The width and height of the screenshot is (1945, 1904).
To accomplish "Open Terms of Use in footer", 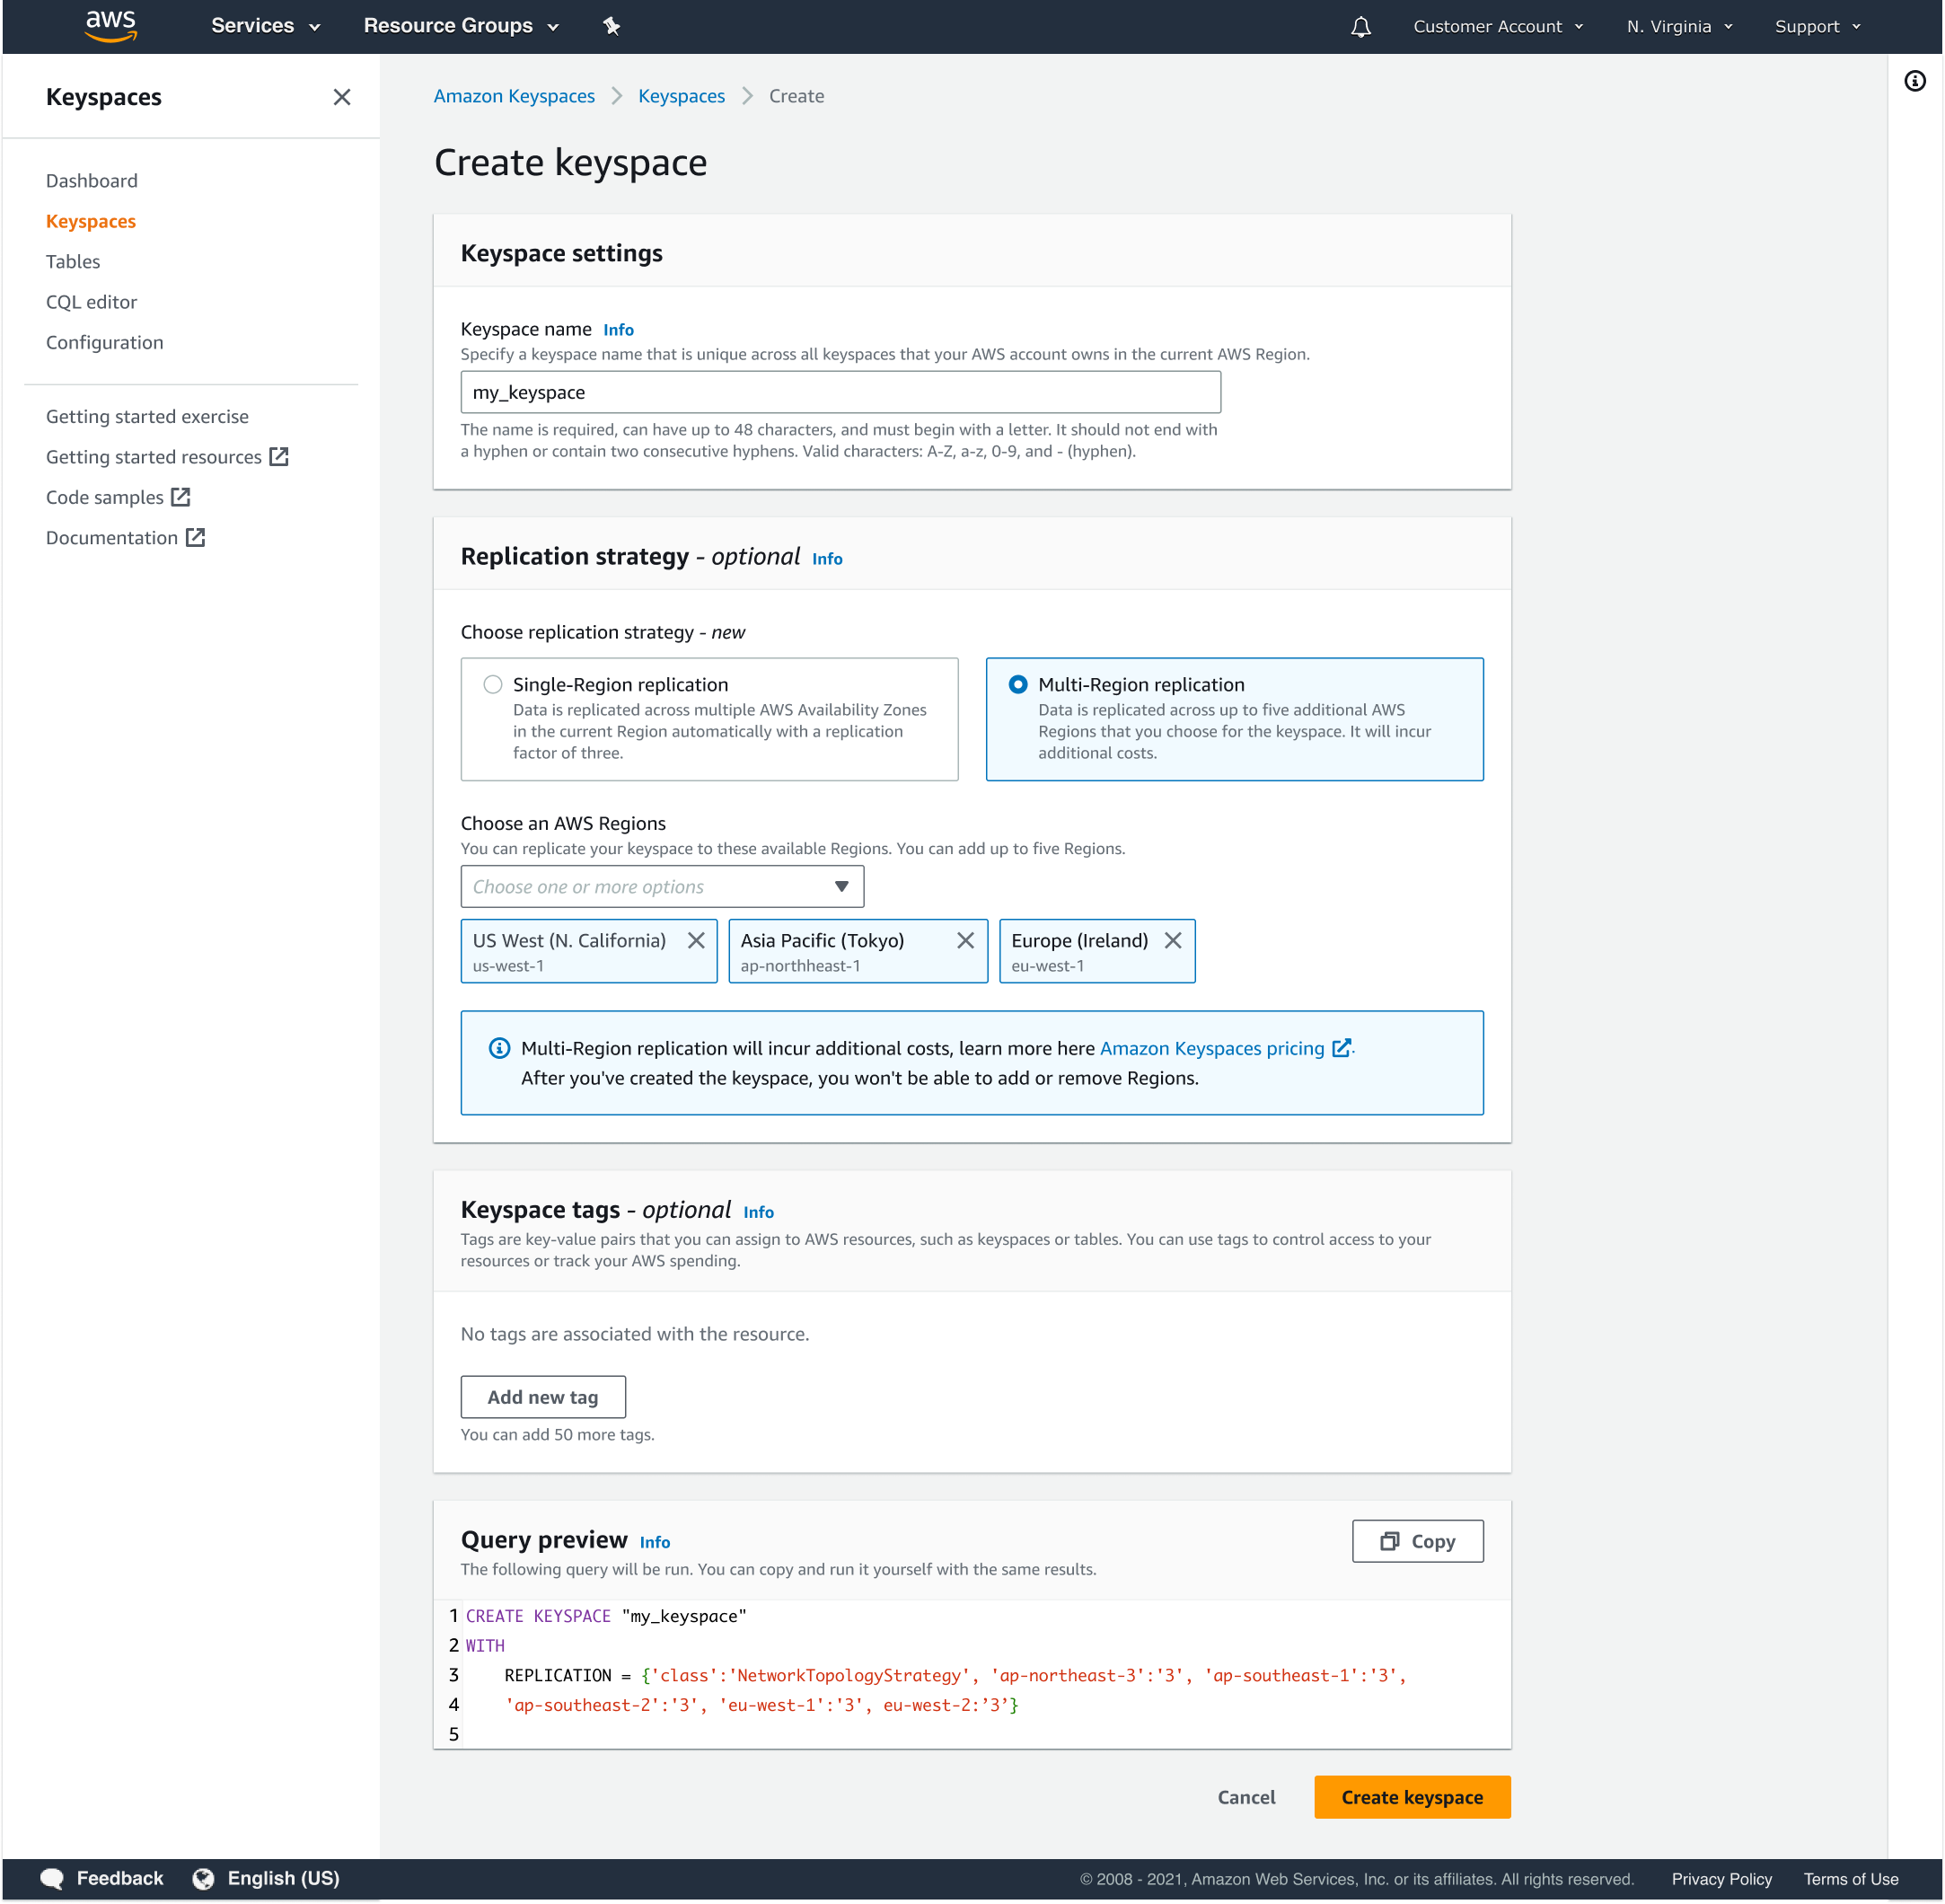I will pyautogui.click(x=1850, y=1879).
